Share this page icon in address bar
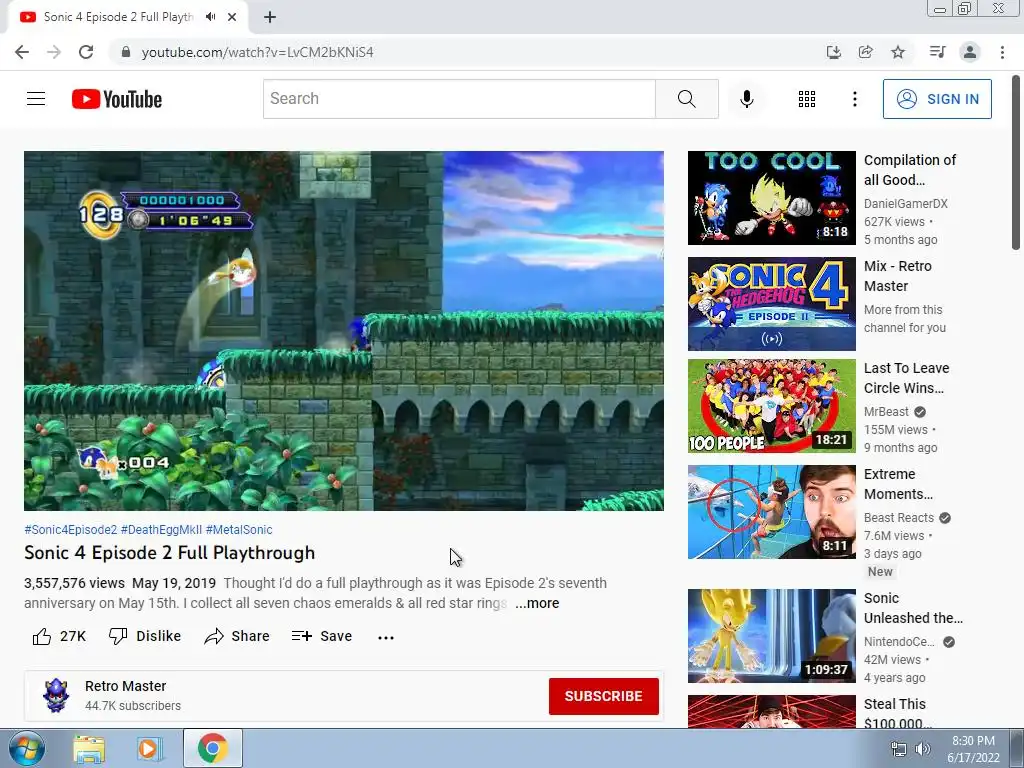This screenshot has width=1024, height=768. point(866,52)
